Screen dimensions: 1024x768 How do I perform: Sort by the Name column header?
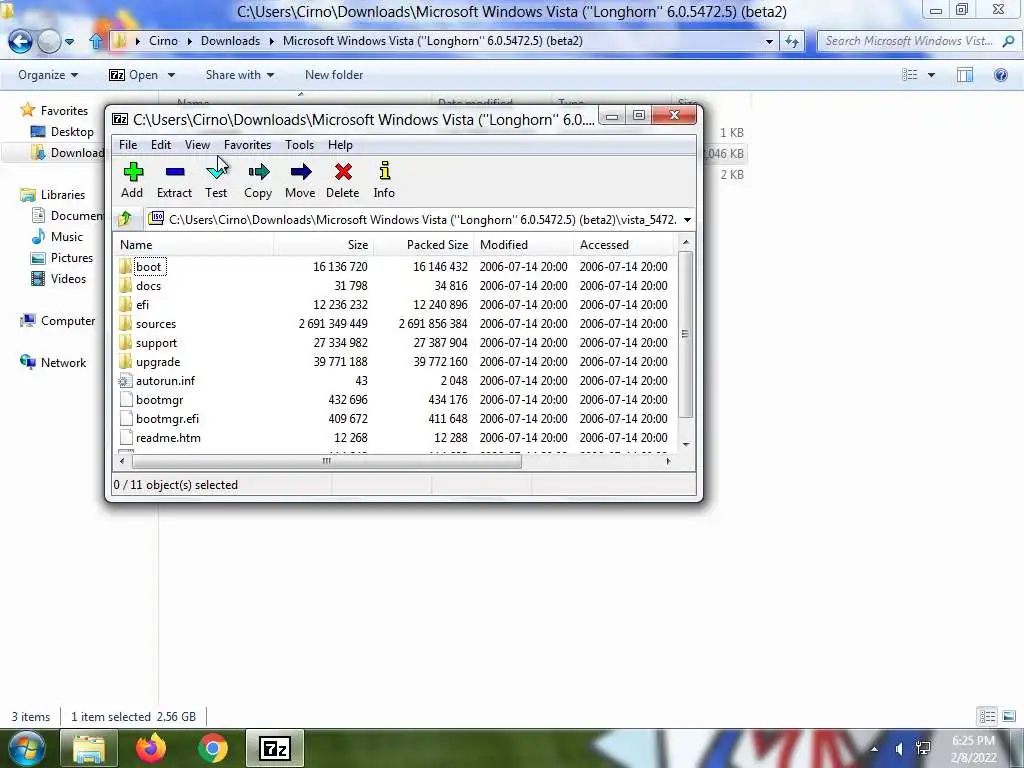194,245
